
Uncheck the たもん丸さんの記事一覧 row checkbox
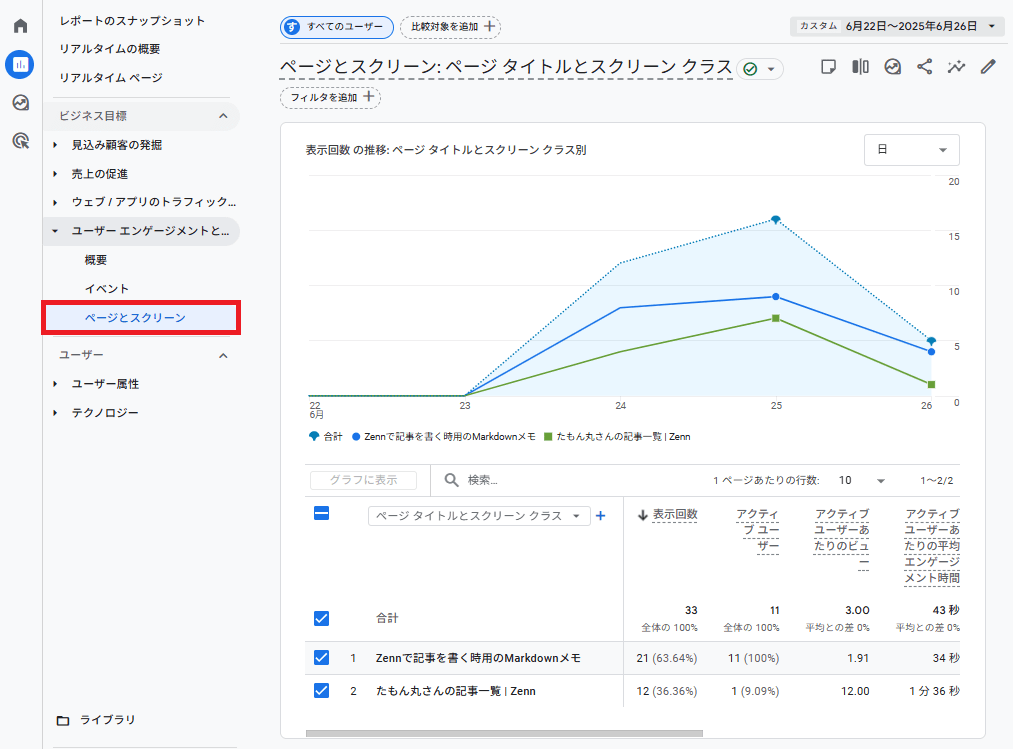click(321, 691)
